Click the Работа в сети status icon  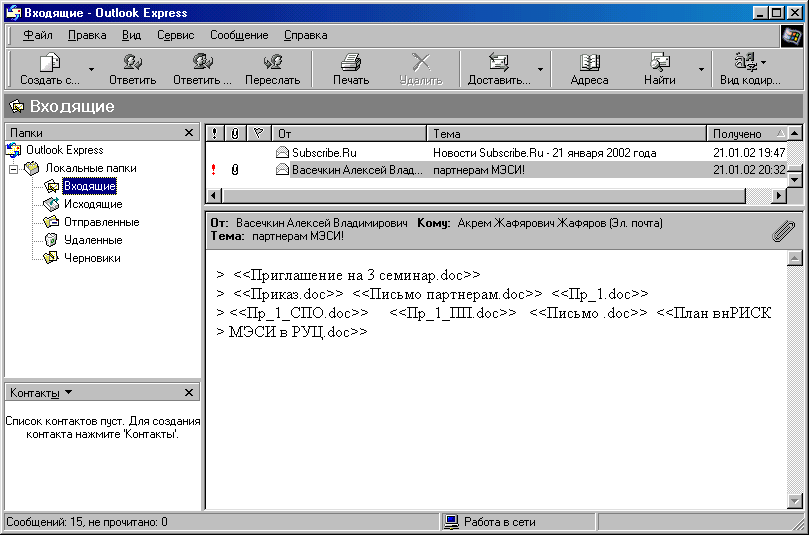(451, 522)
